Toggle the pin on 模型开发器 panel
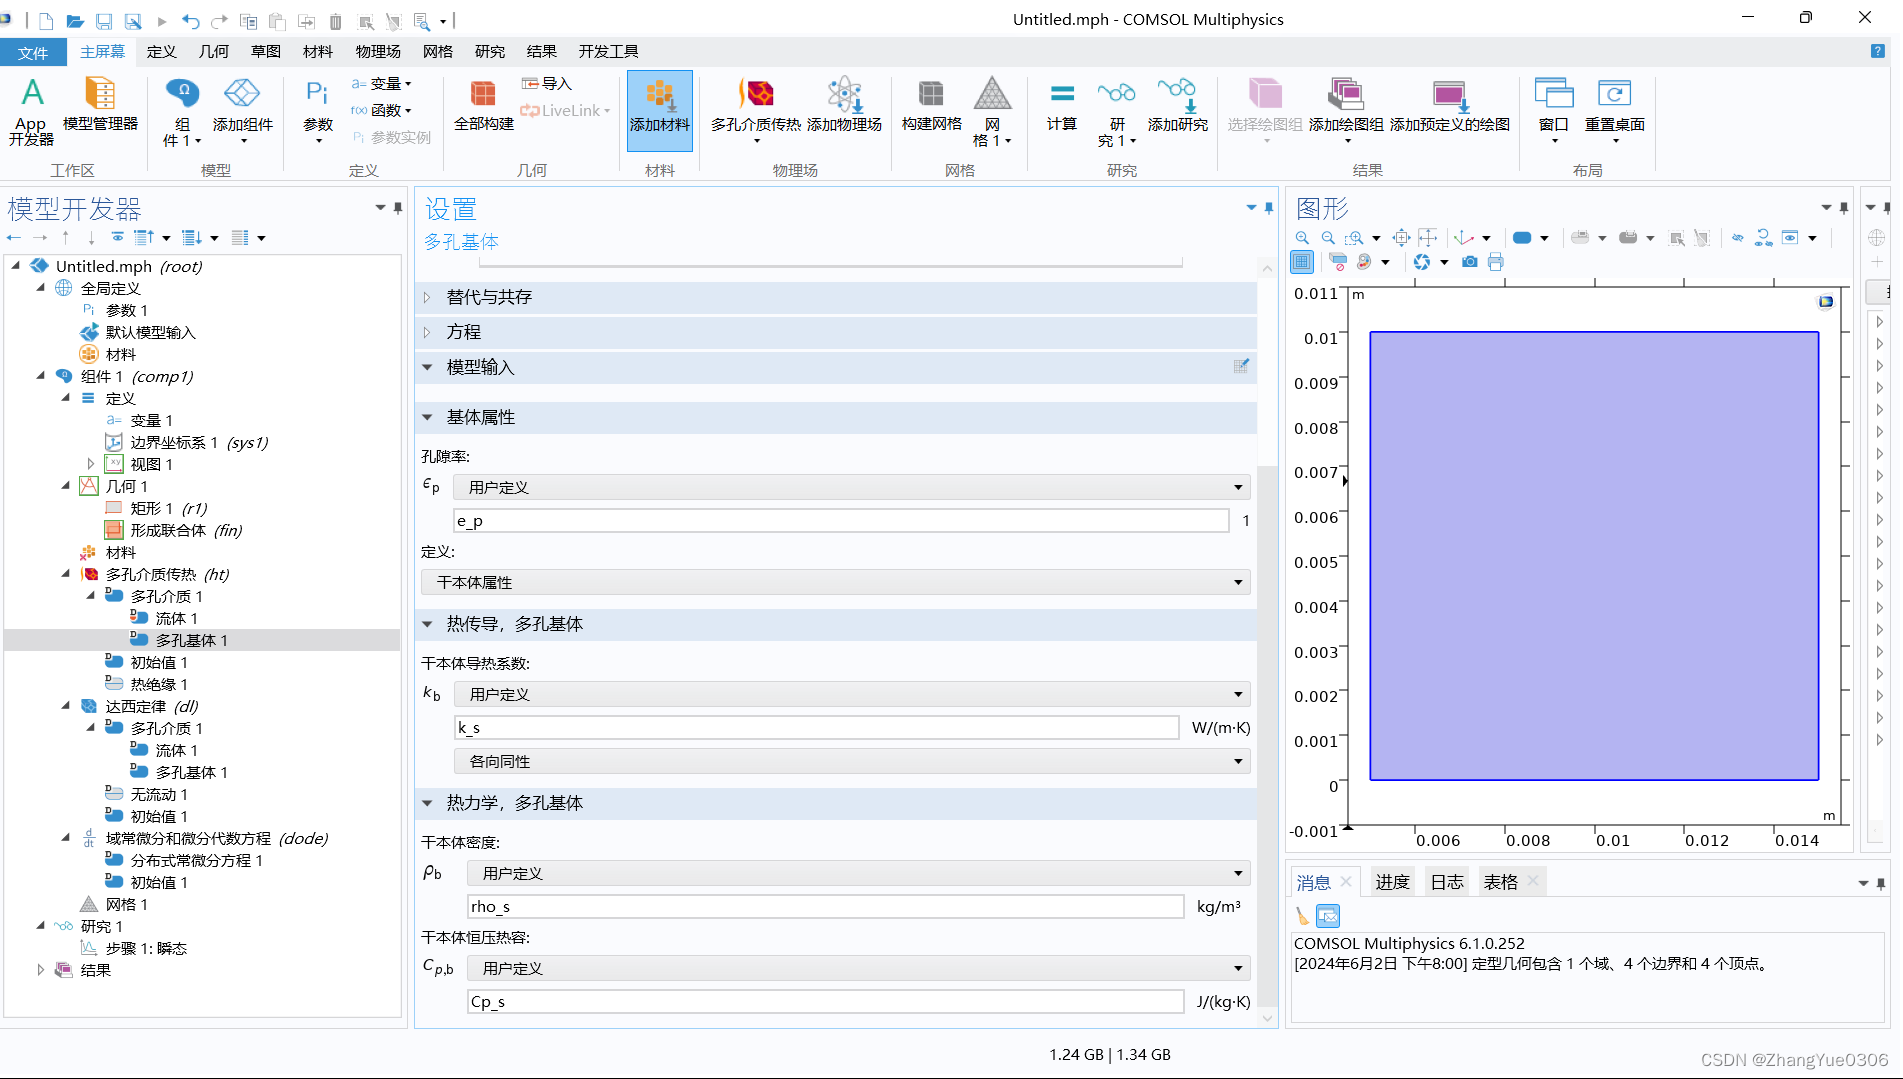The height and width of the screenshot is (1079, 1903). pyautogui.click(x=398, y=208)
